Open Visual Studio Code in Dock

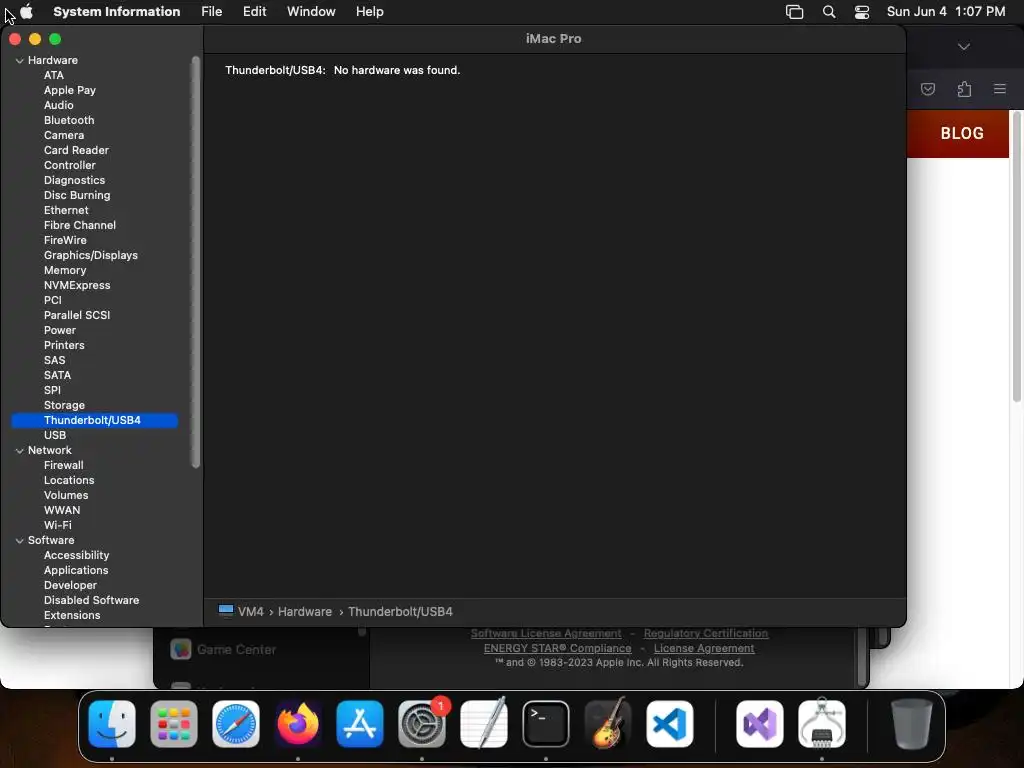click(670, 724)
